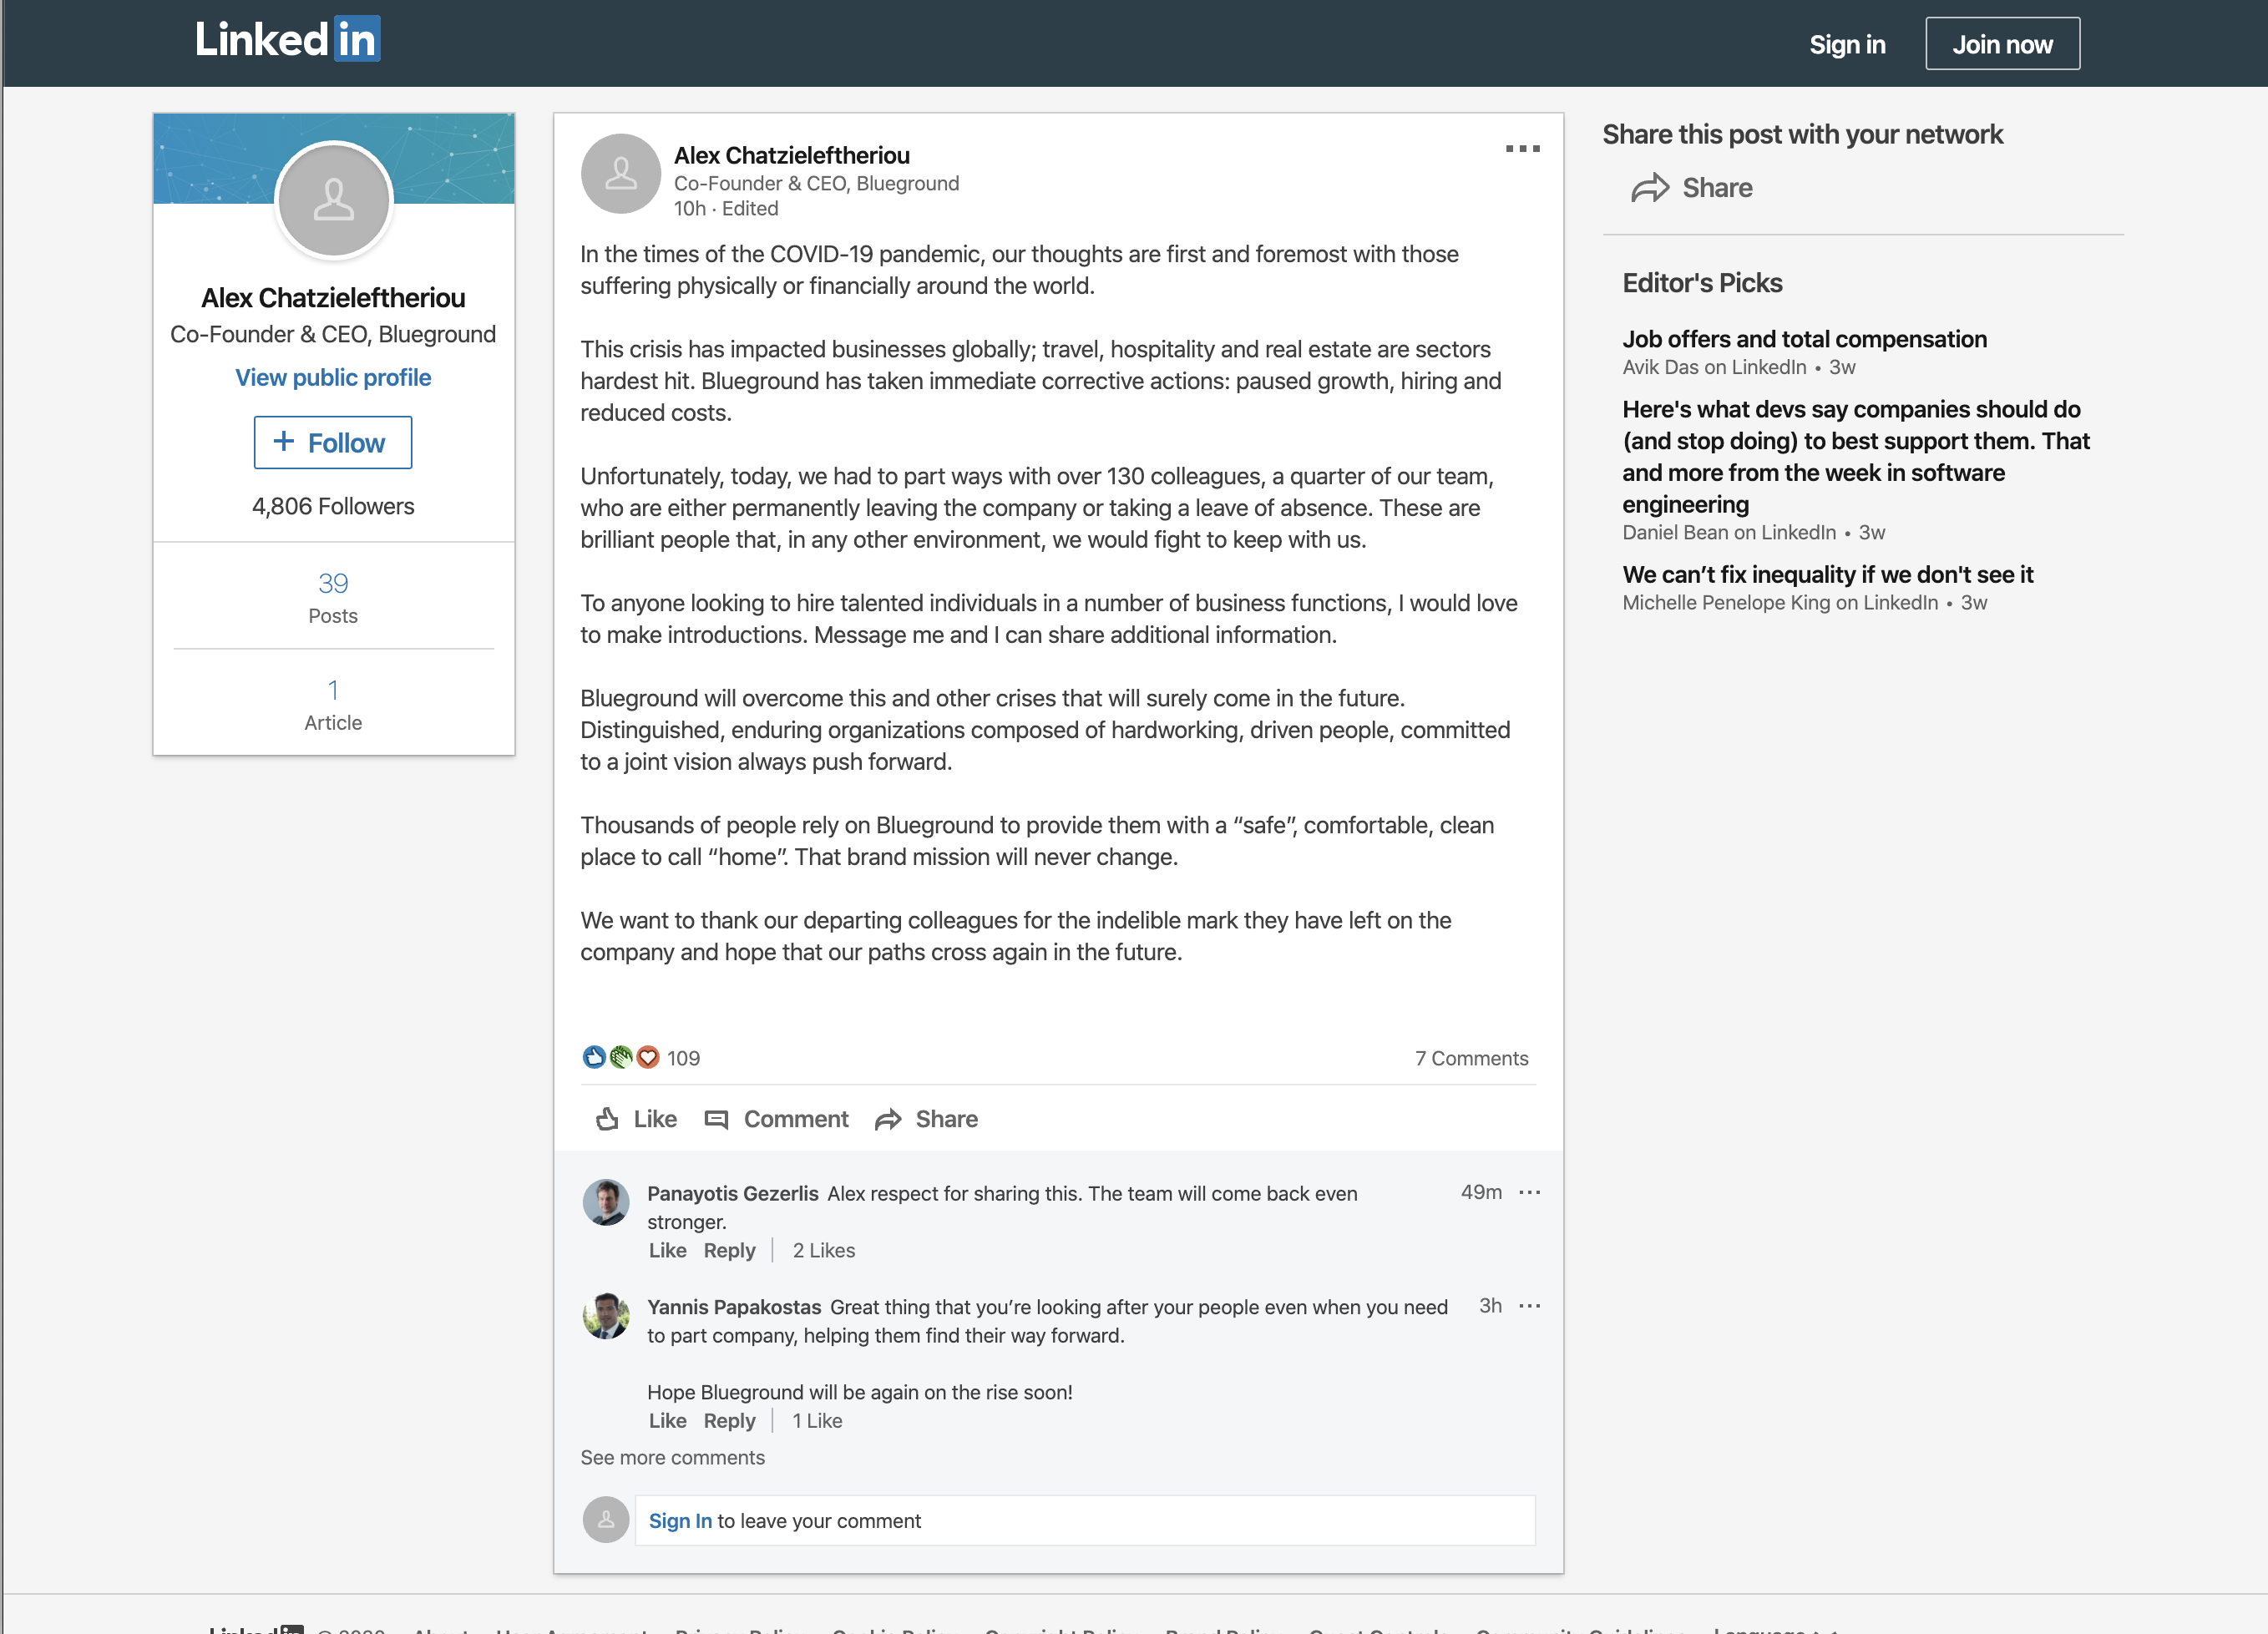Screen dimensions: 2268x1634
Task: Click Alex Chatzieleftheriou name in sidebar card
Action: [333, 298]
